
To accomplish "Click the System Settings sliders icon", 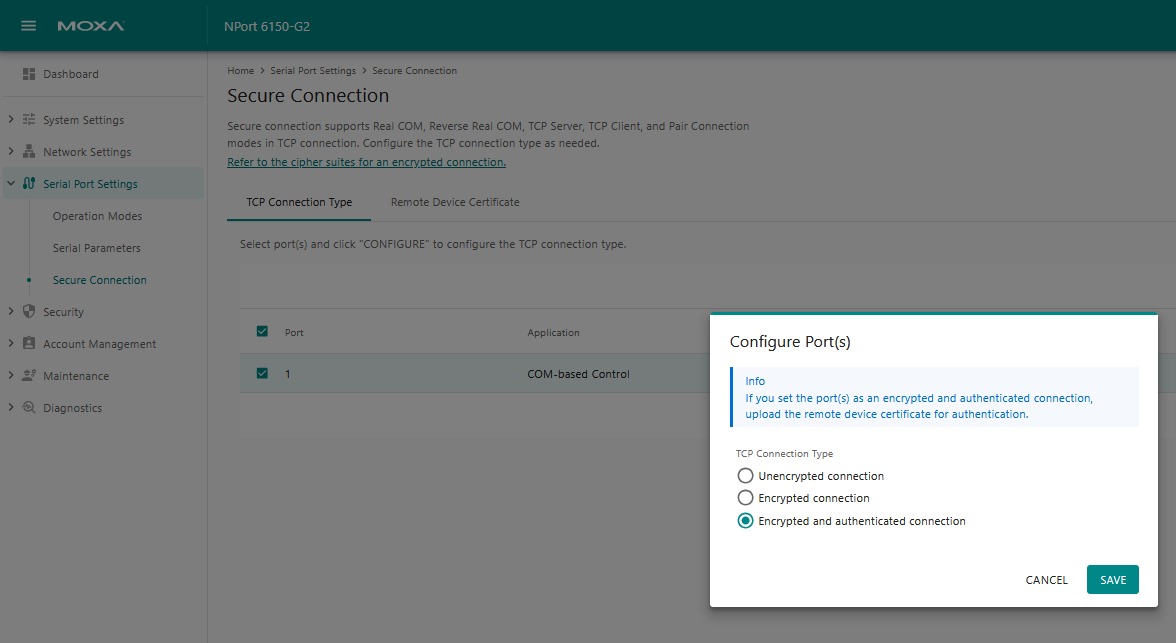I will pos(29,120).
